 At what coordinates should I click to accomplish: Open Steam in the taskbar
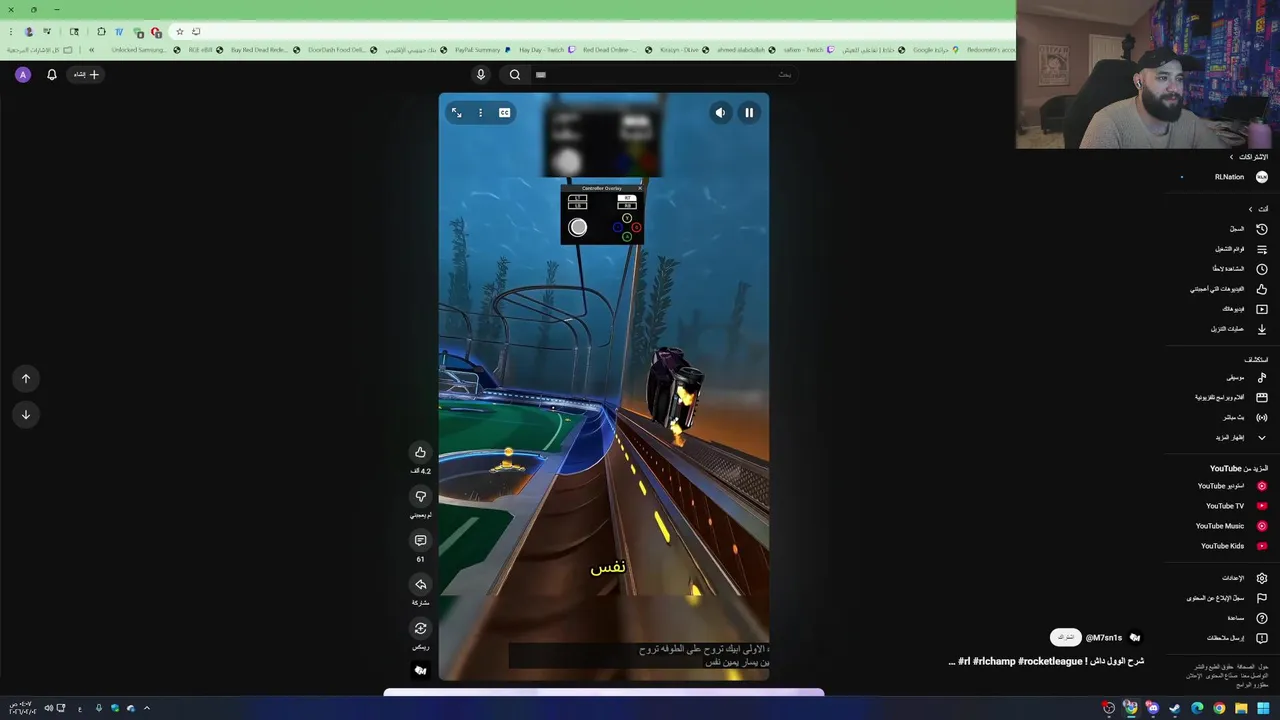(x=1175, y=708)
